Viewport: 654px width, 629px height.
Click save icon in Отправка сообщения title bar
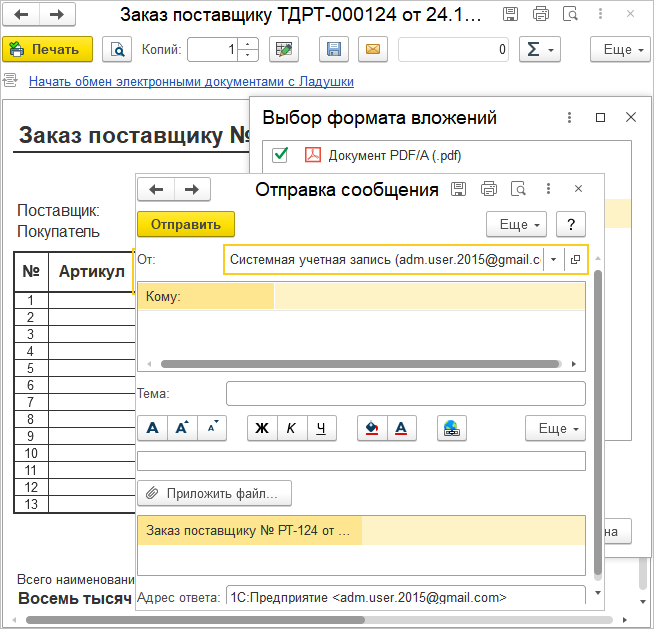tap(458, 189)
